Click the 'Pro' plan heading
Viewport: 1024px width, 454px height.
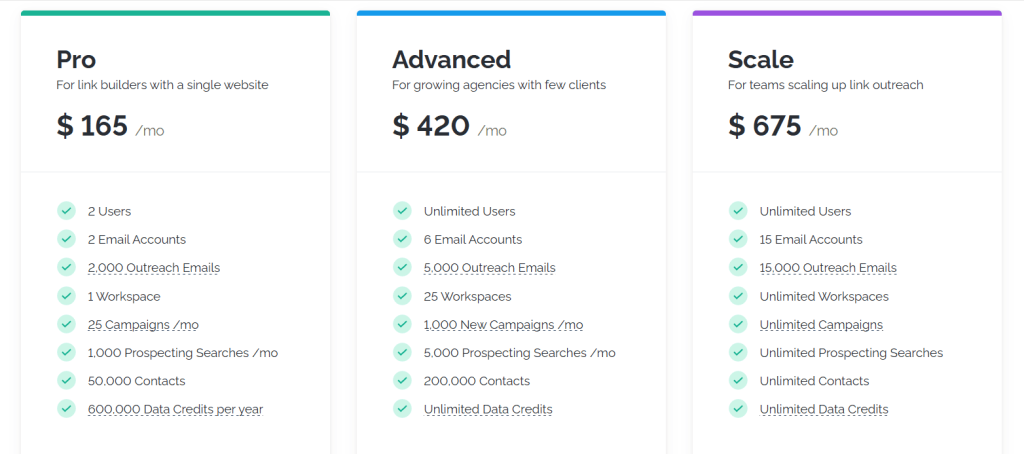point(76,59)
